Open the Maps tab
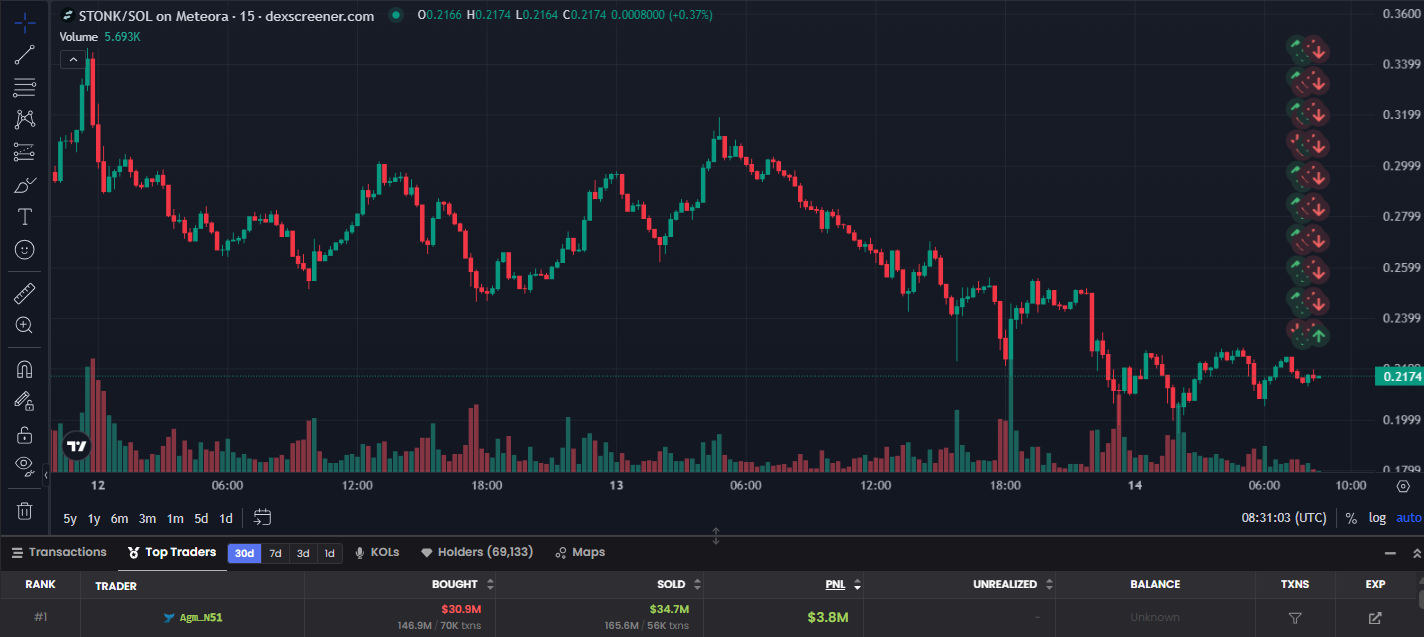This screenshot has height=637, width=1424. (580, 552)
